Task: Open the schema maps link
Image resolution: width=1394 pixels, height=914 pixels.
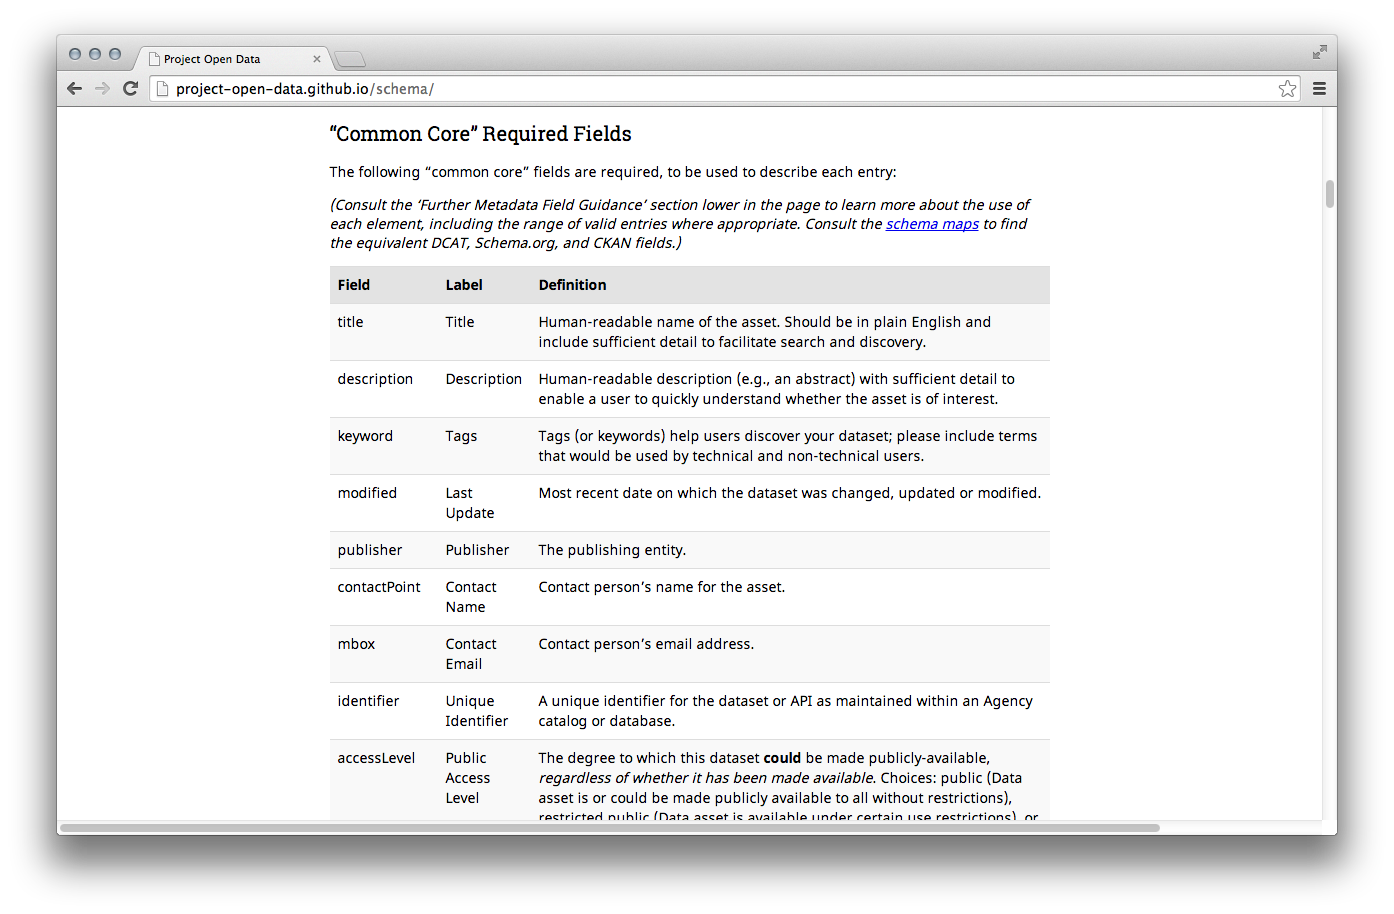Action: pyautogui.click(x=932, y=224)
